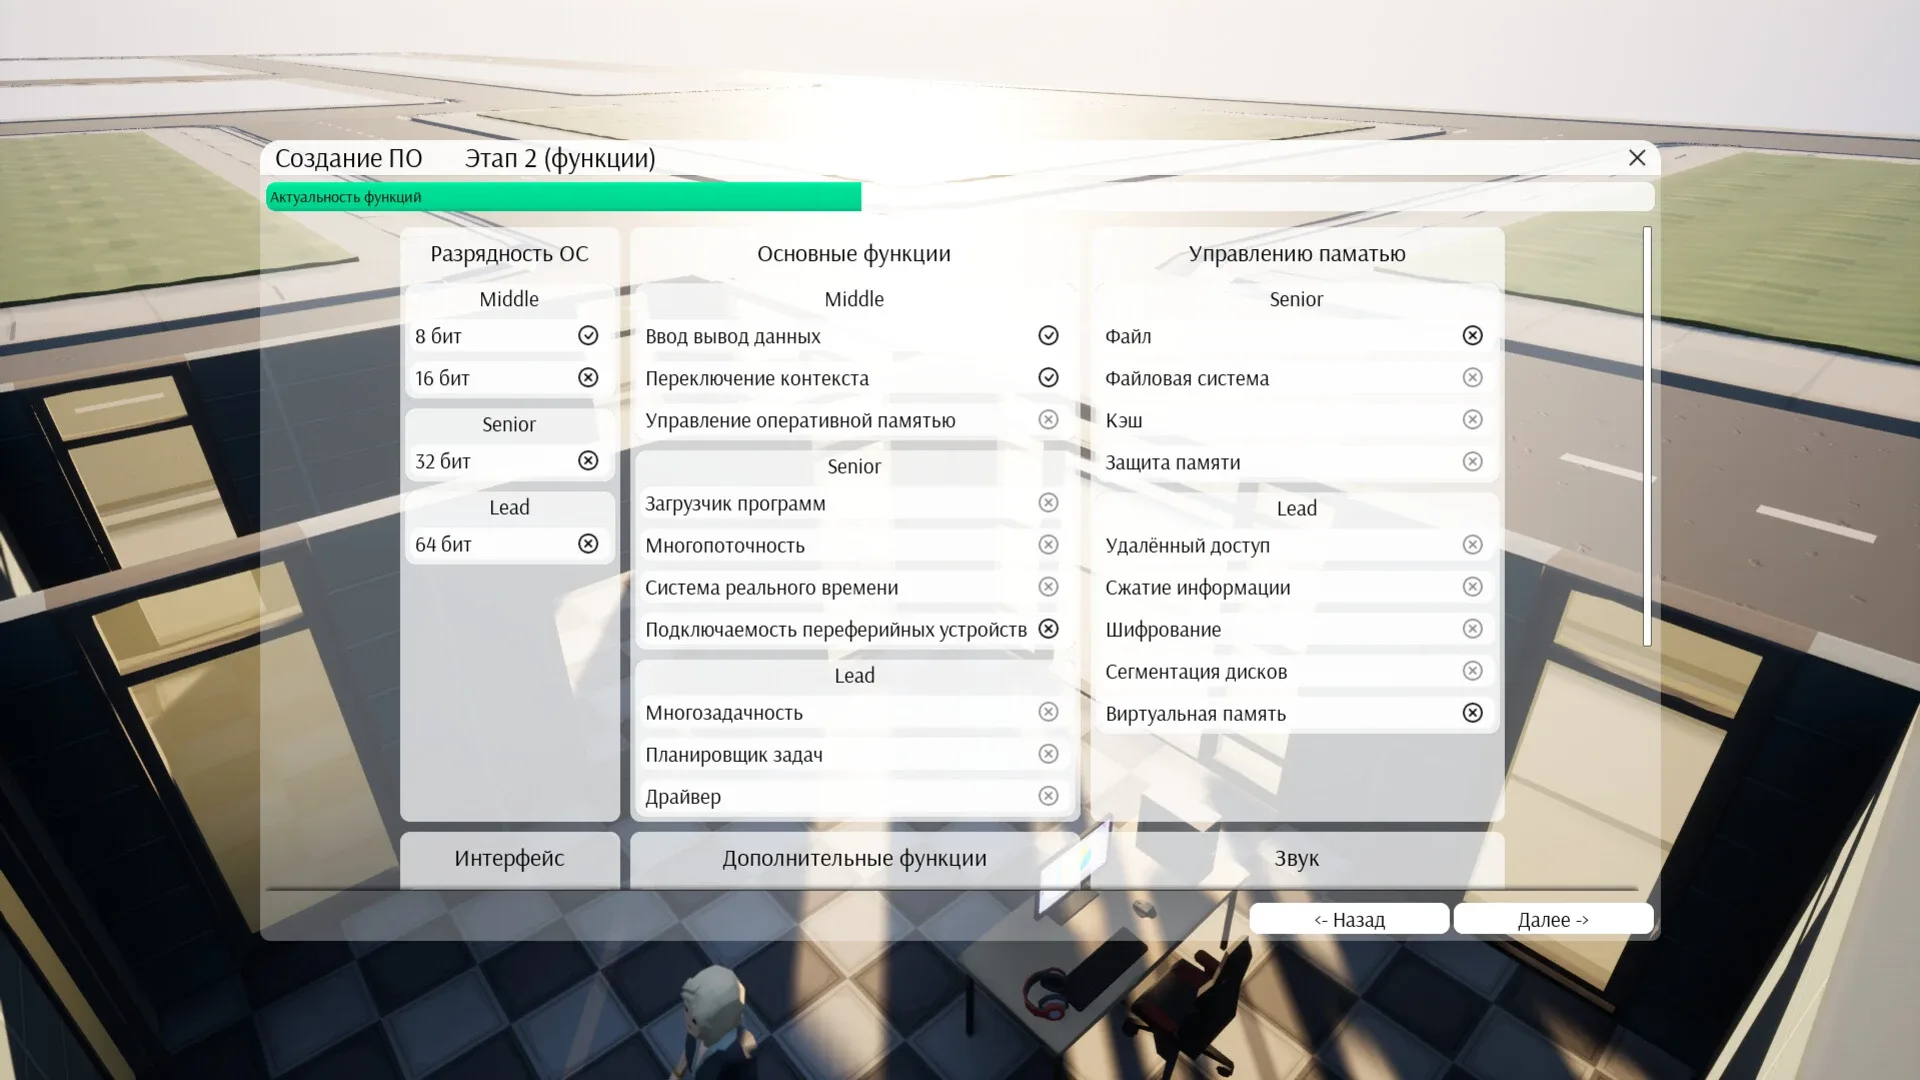Click the cross icon for 64 бит
The image size is (1920, 1080).
588,544
